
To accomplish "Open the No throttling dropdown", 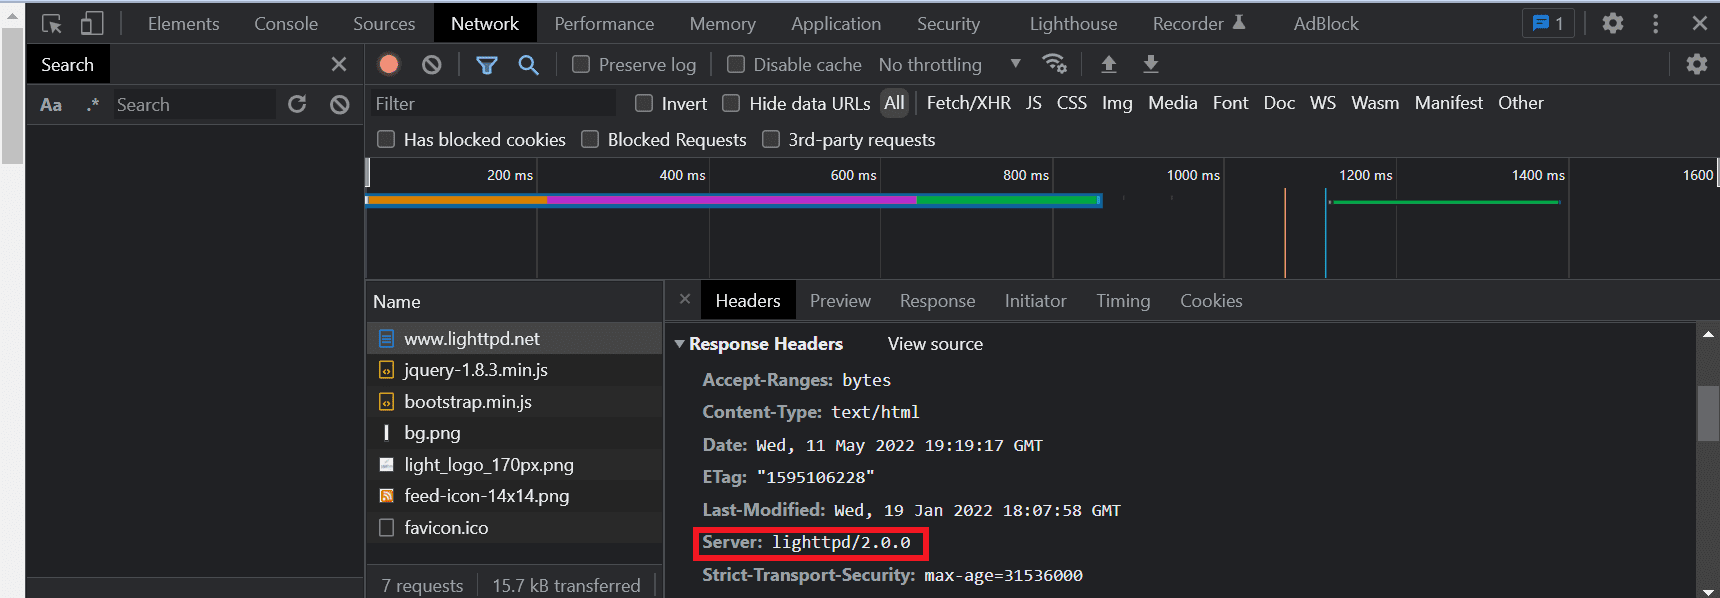I will point(949,65).
